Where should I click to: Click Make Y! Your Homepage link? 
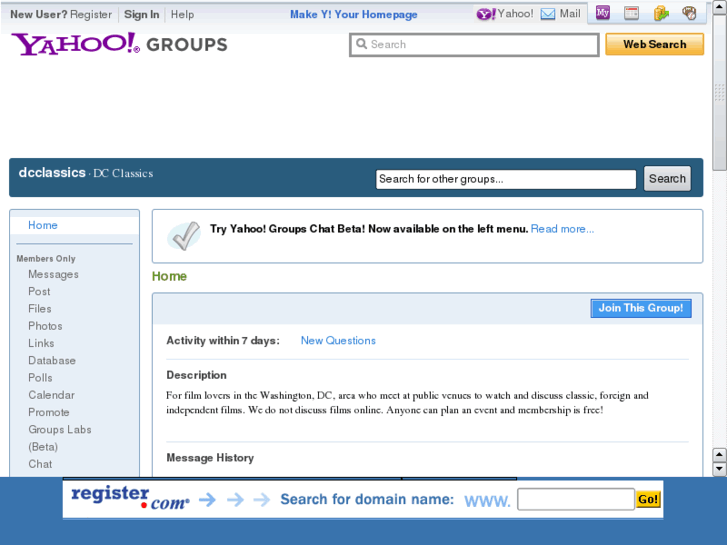point(354,14)
